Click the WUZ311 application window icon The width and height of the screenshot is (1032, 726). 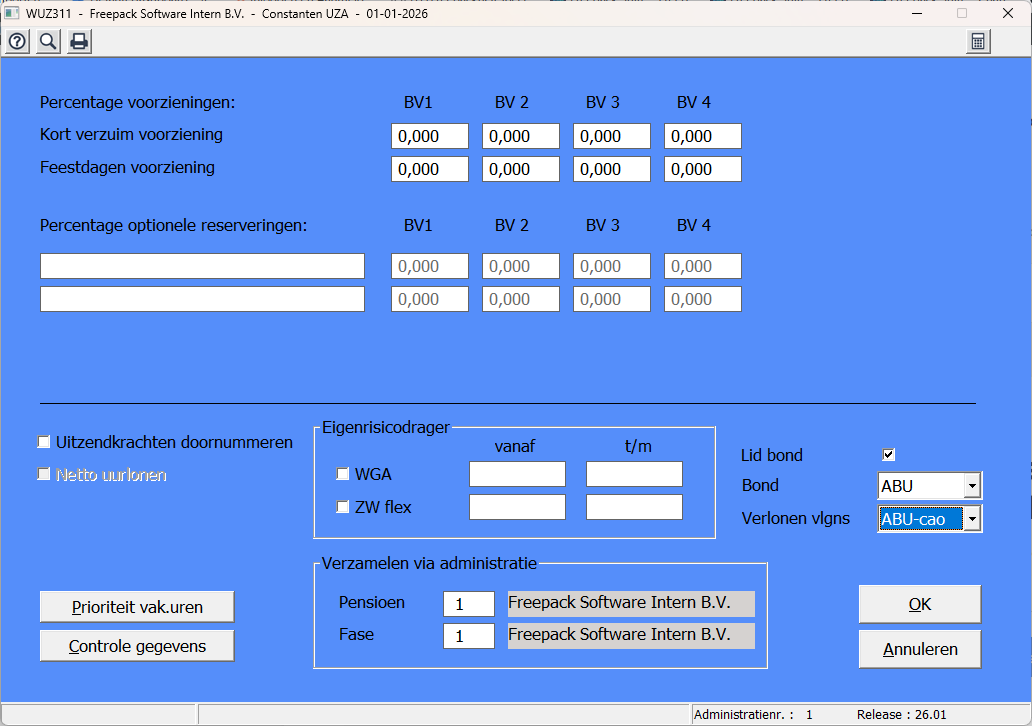tap(13, 13)
